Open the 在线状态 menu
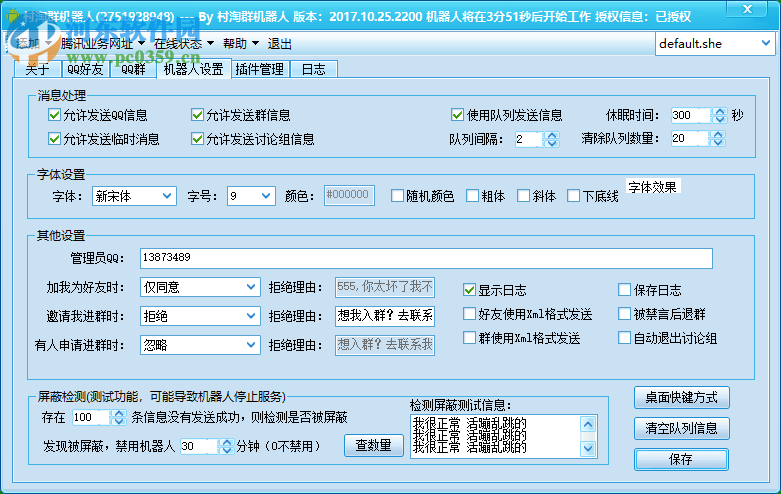781x494 pixels. click(183, 44)
